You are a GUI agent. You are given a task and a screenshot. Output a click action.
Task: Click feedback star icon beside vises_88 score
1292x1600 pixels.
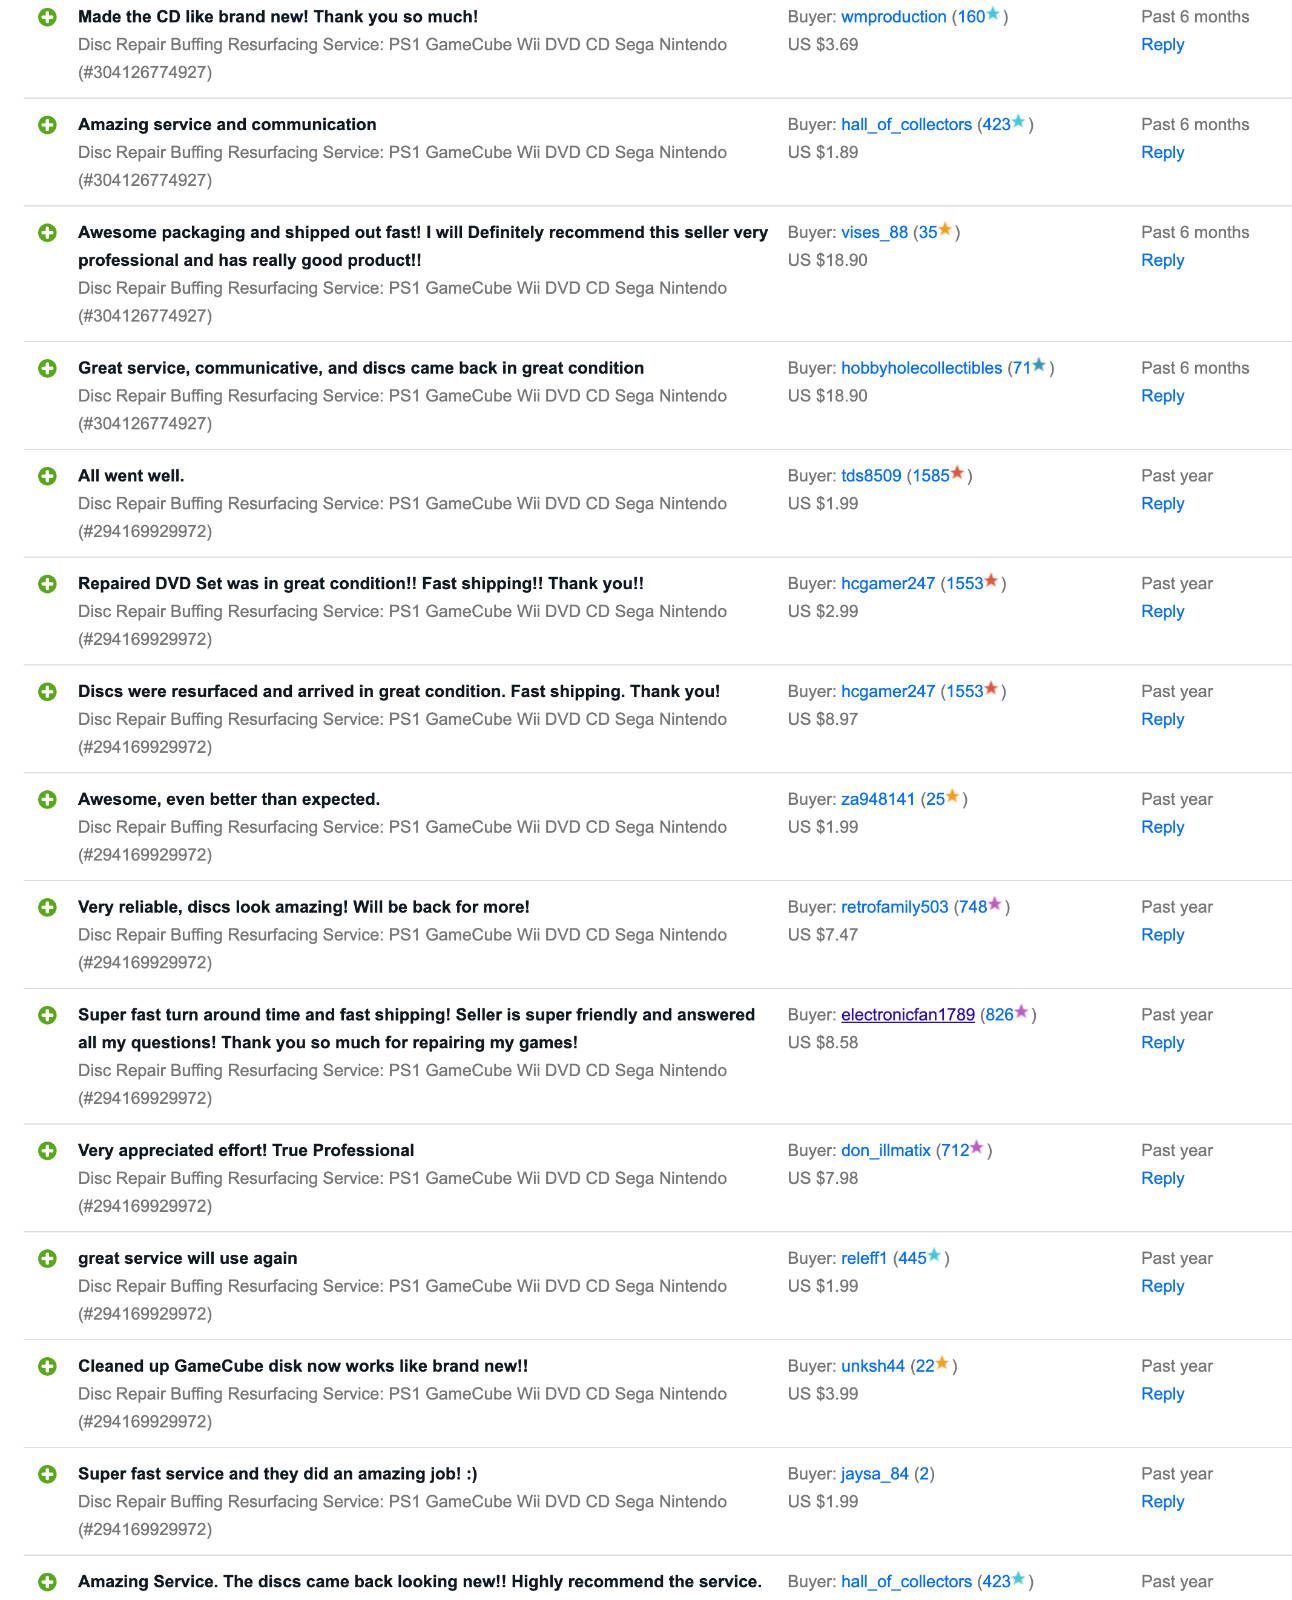tap(945, 230)
